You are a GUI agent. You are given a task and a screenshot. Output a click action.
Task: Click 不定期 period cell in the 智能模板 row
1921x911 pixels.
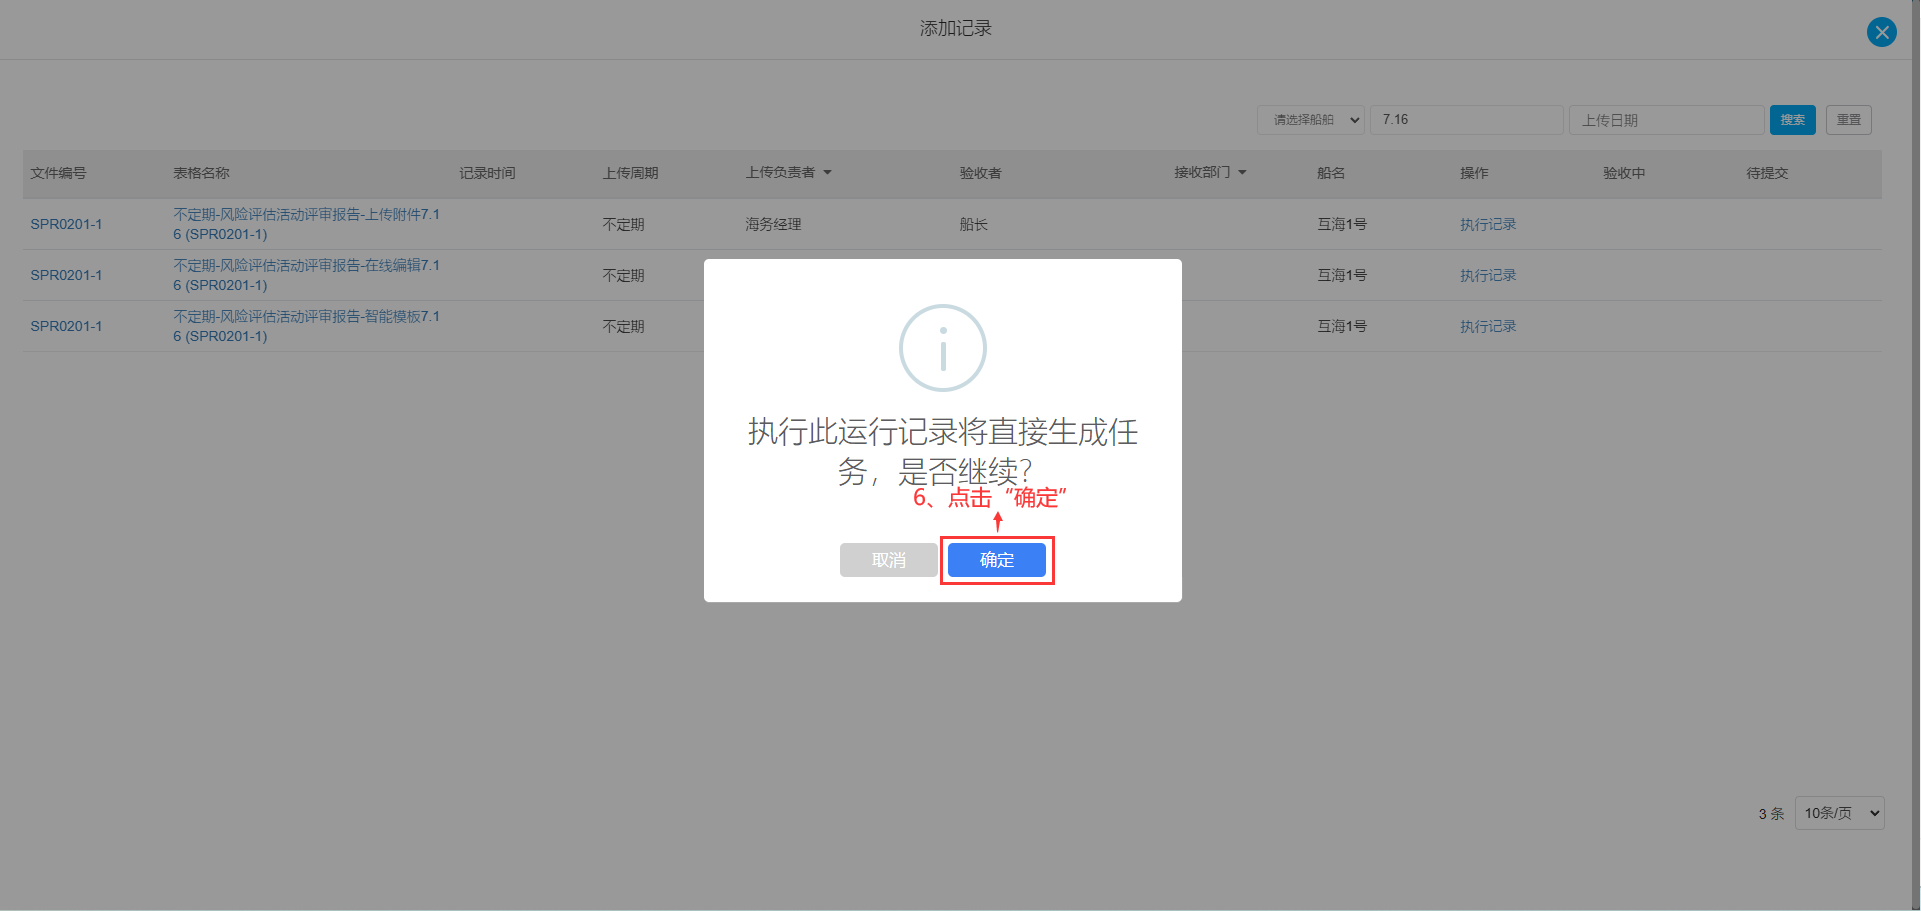(623, 326)
